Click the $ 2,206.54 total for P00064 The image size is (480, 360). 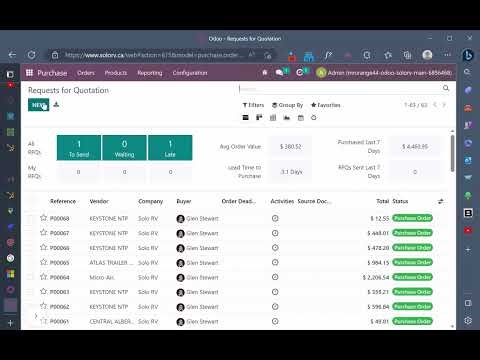point(376,277)
